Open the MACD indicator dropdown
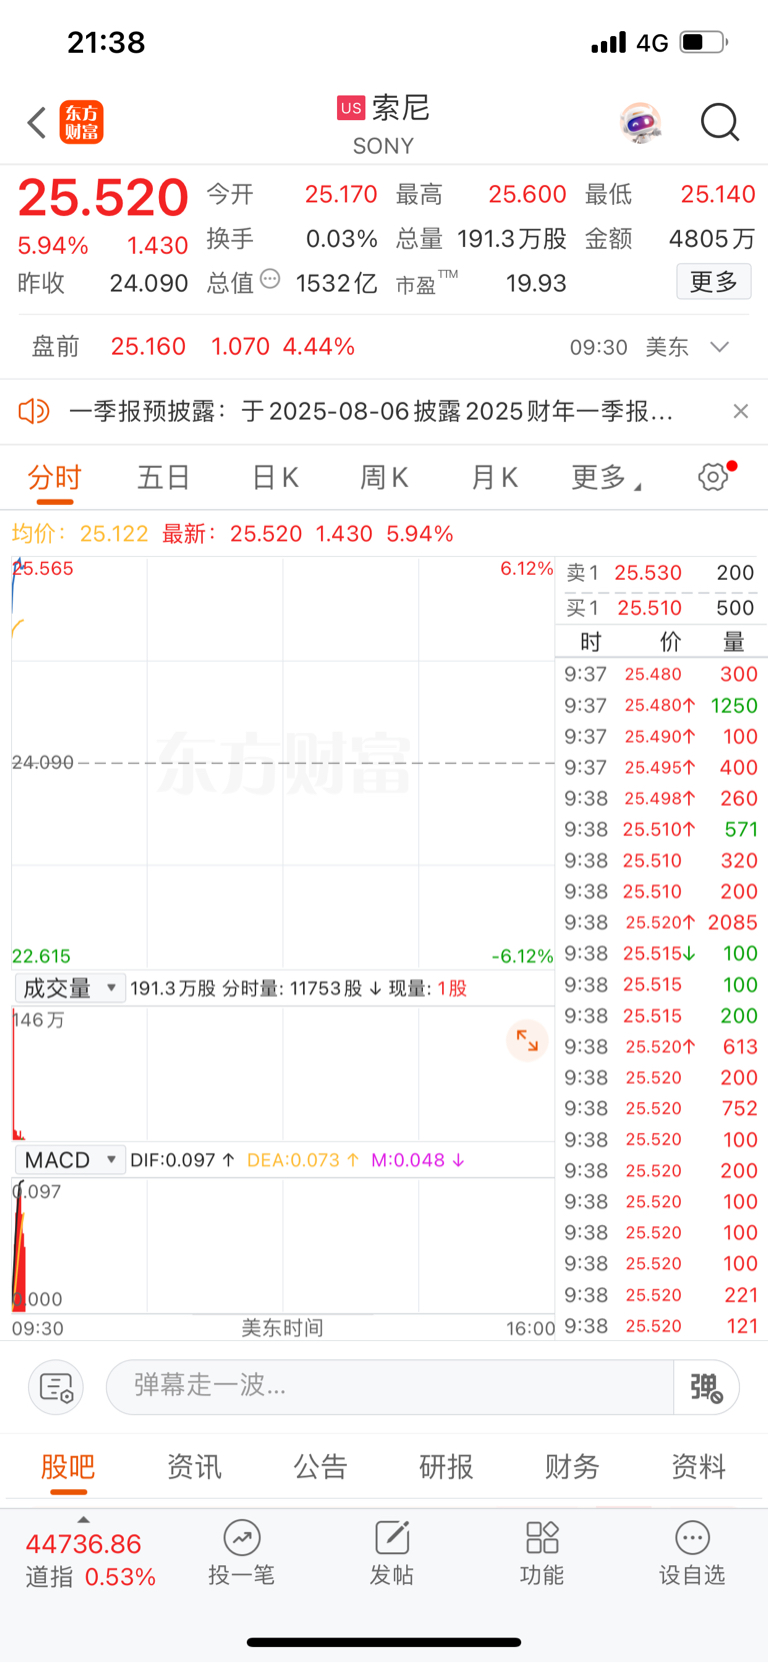Image resolution: width=768 pixels, height=1663 pixels. click(x=69, y=1160)
